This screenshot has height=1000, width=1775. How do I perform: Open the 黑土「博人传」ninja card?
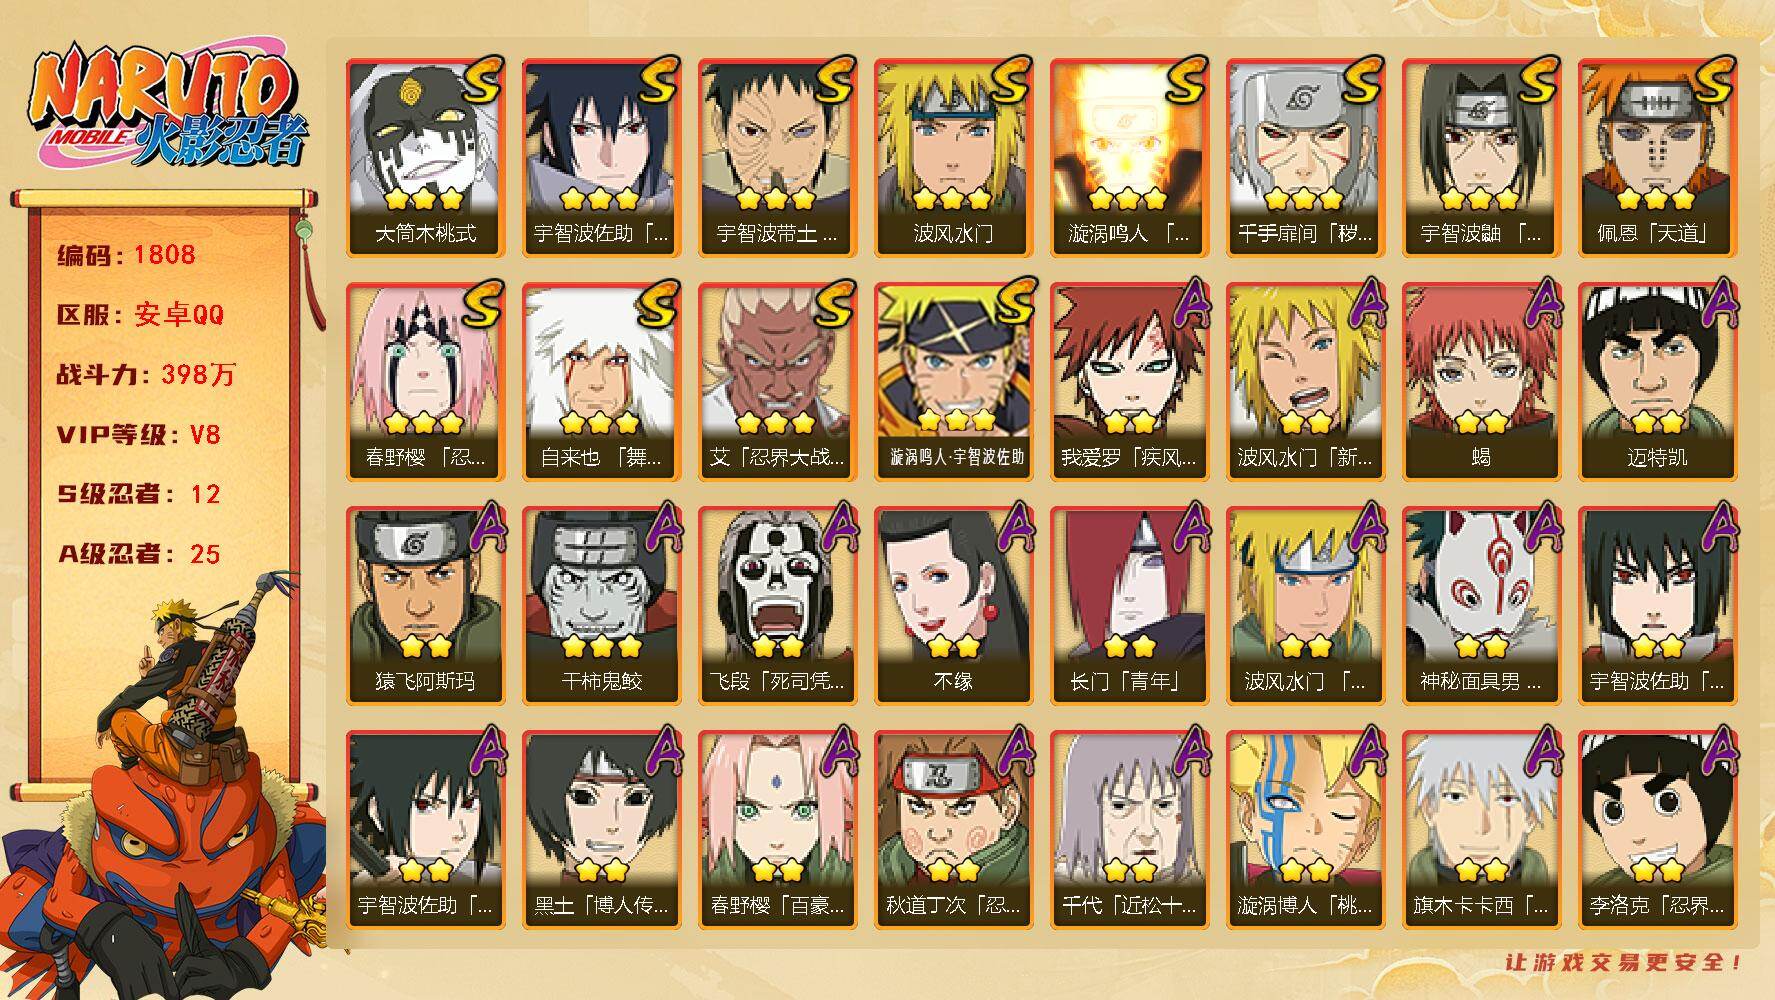point(602,829)
